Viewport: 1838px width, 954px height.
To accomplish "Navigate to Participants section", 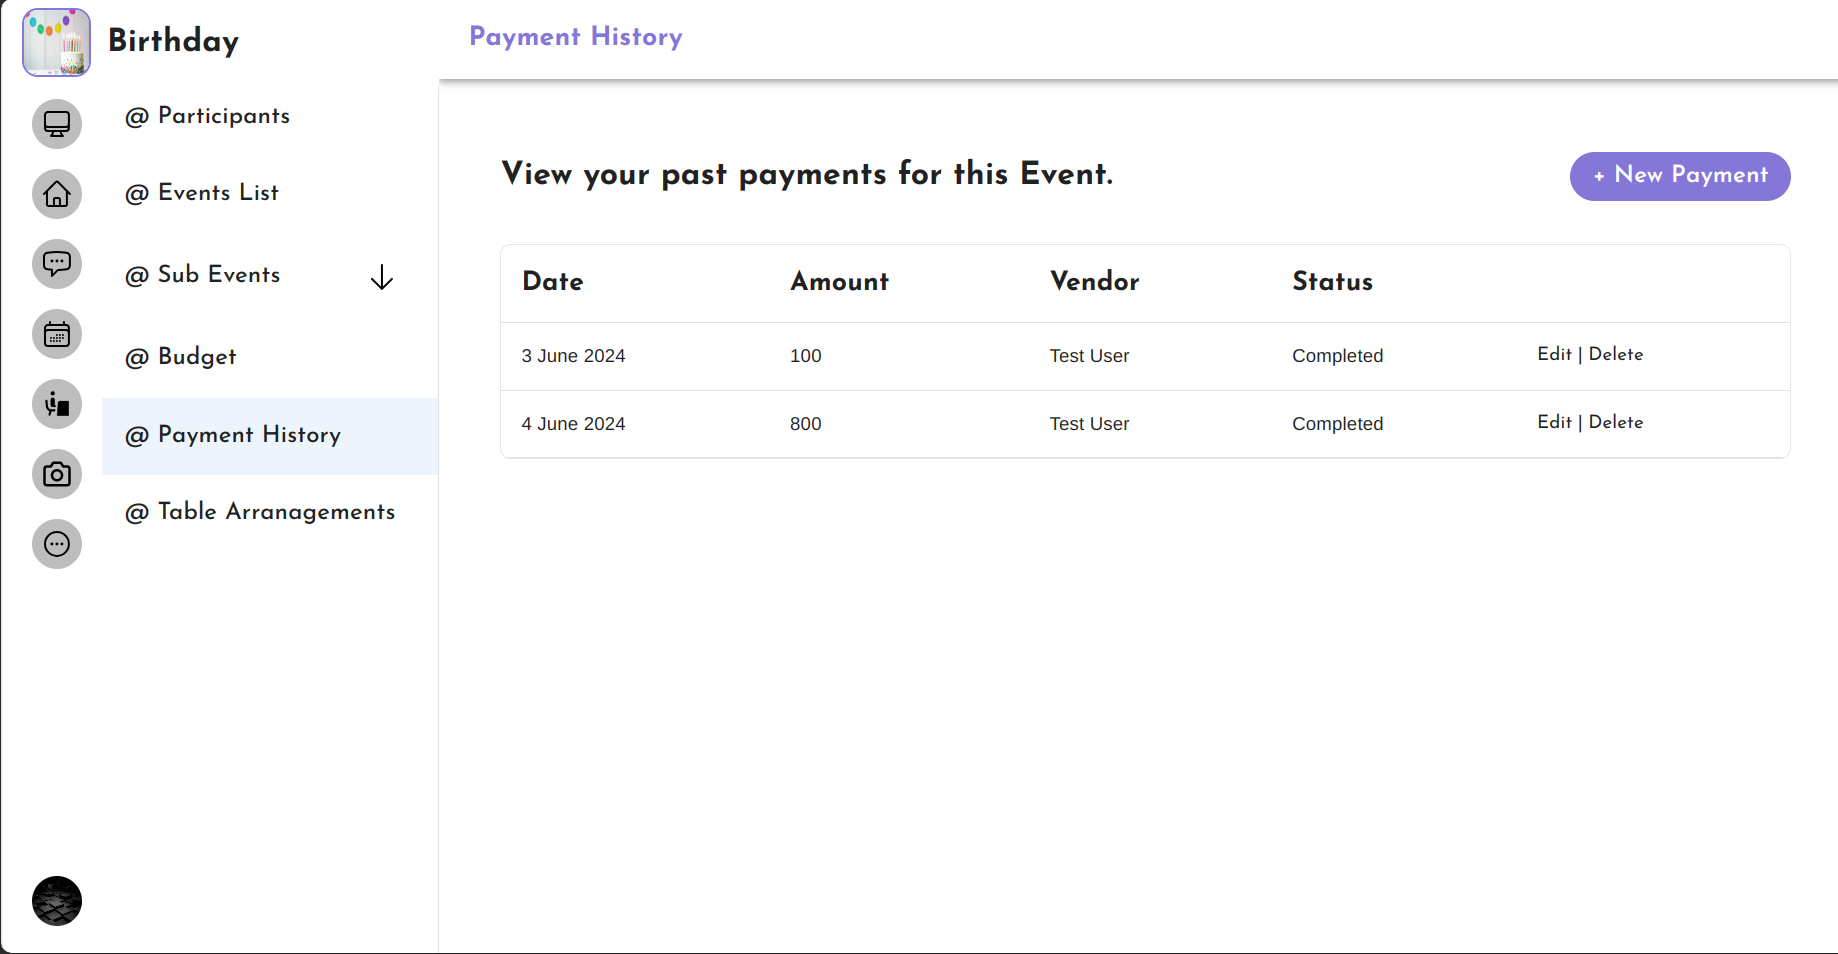I will [x=208, y=116].
